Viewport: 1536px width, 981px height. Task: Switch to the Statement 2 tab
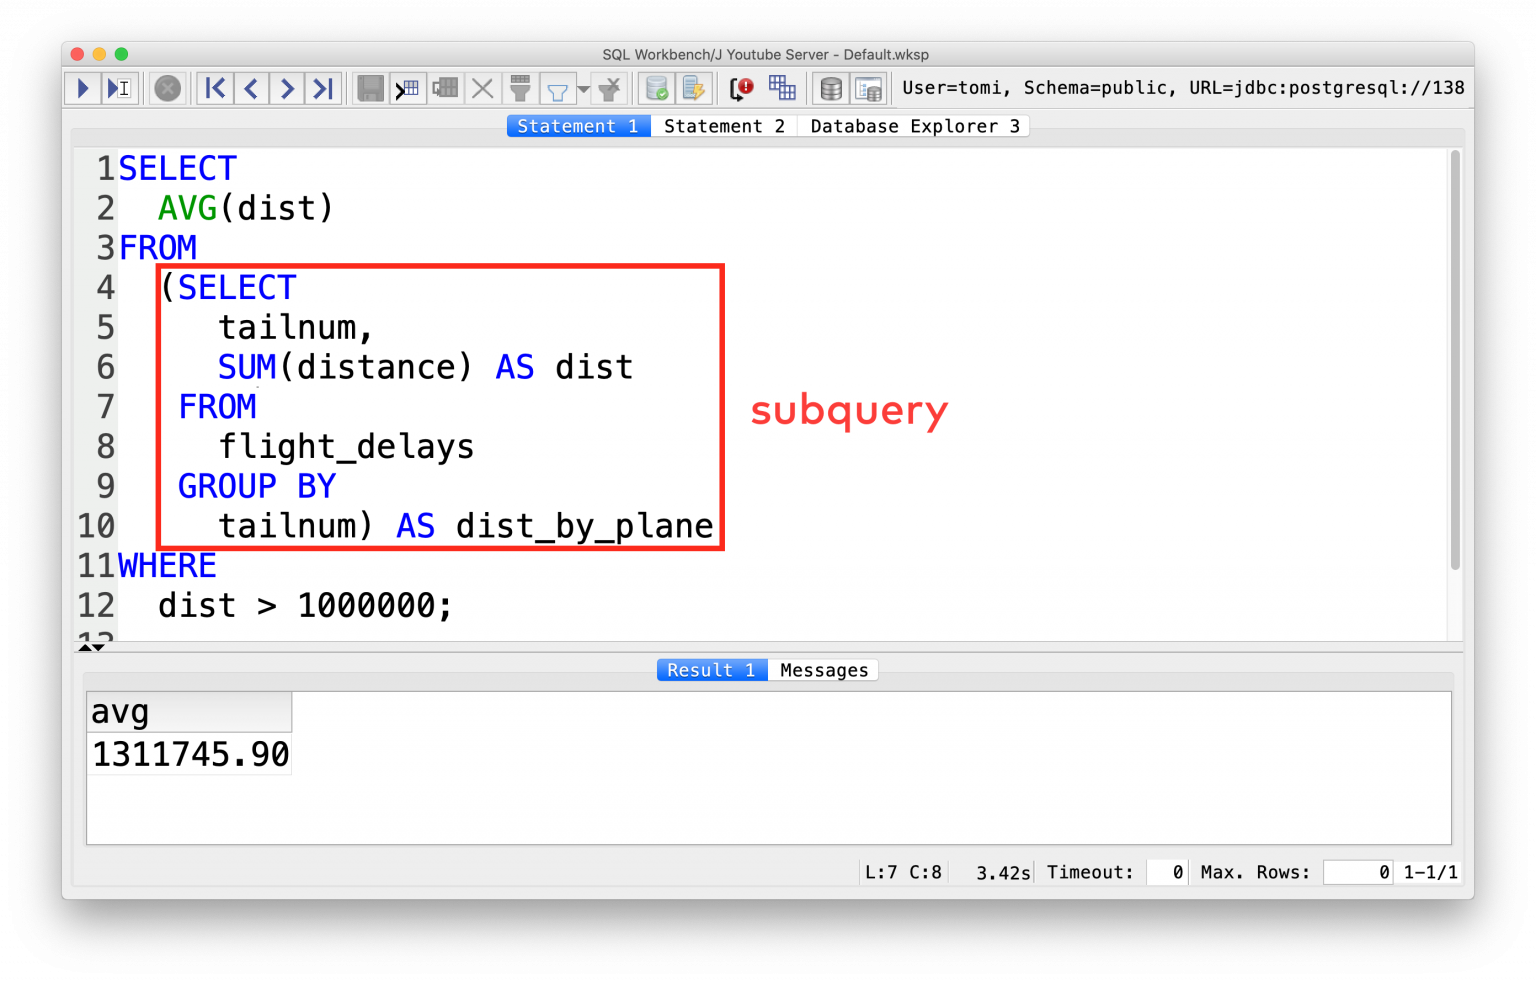point(725,125)
